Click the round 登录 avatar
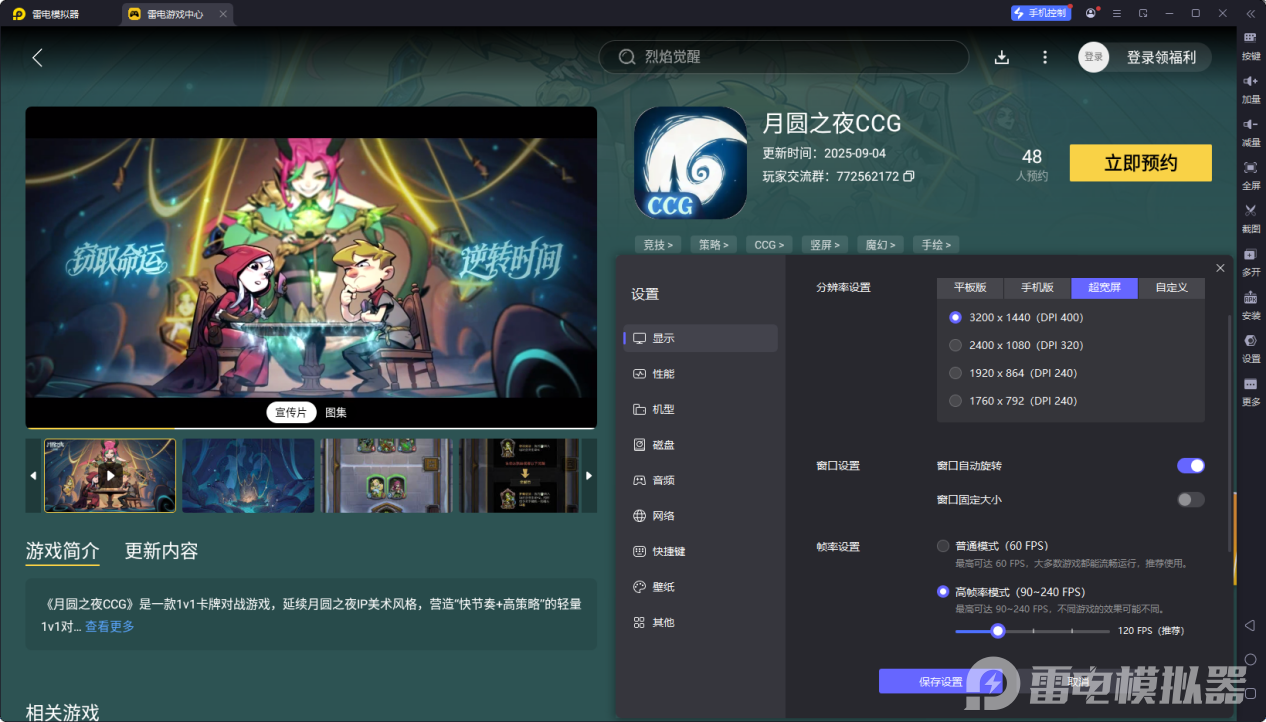 (x=1094, y=57)
